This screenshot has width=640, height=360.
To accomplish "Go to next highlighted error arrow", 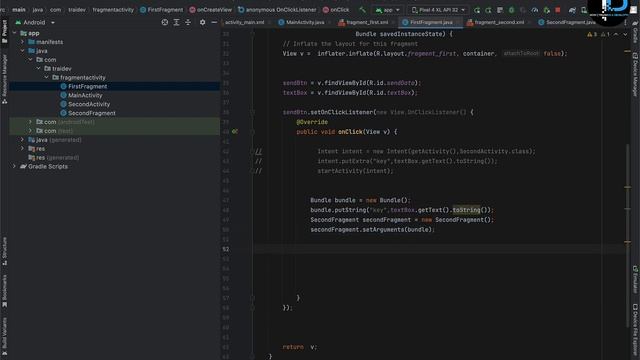I will [625, 34].
